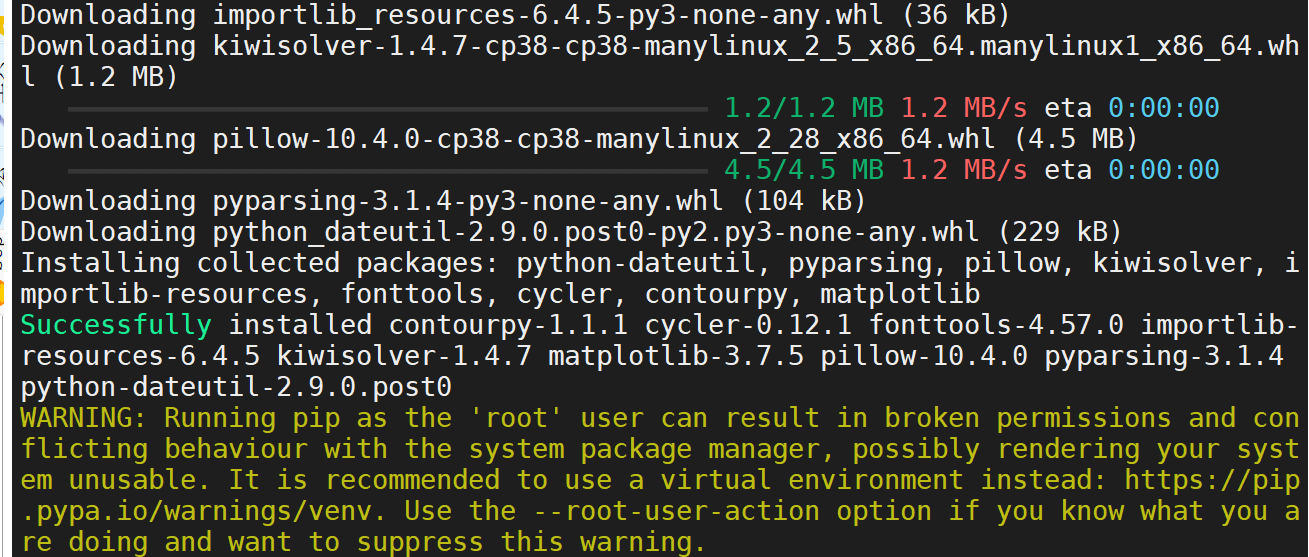Click the "(104 kB)" file size
The width and height of the screenshot is (1309, 557).
(803, 201)
